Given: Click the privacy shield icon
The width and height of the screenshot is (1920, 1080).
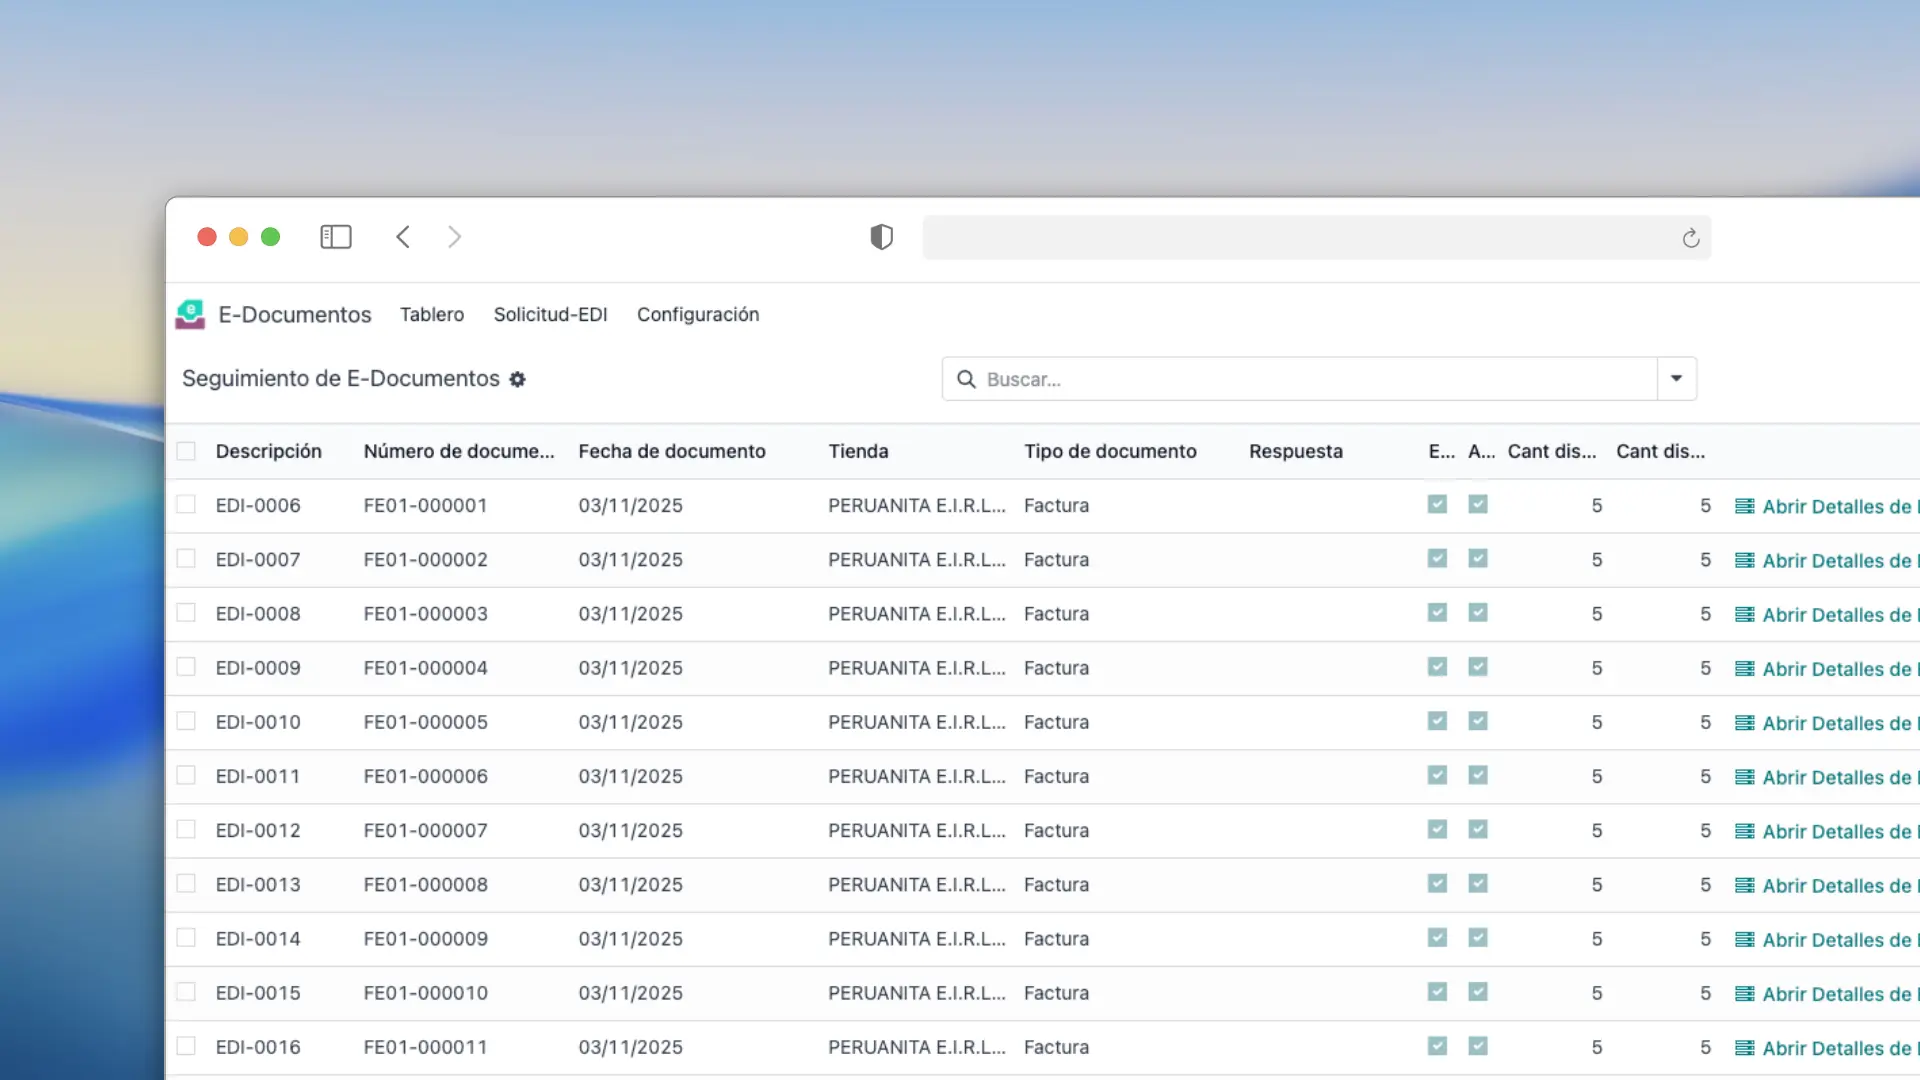Looking at the screenshot, I should coord(881,237).
